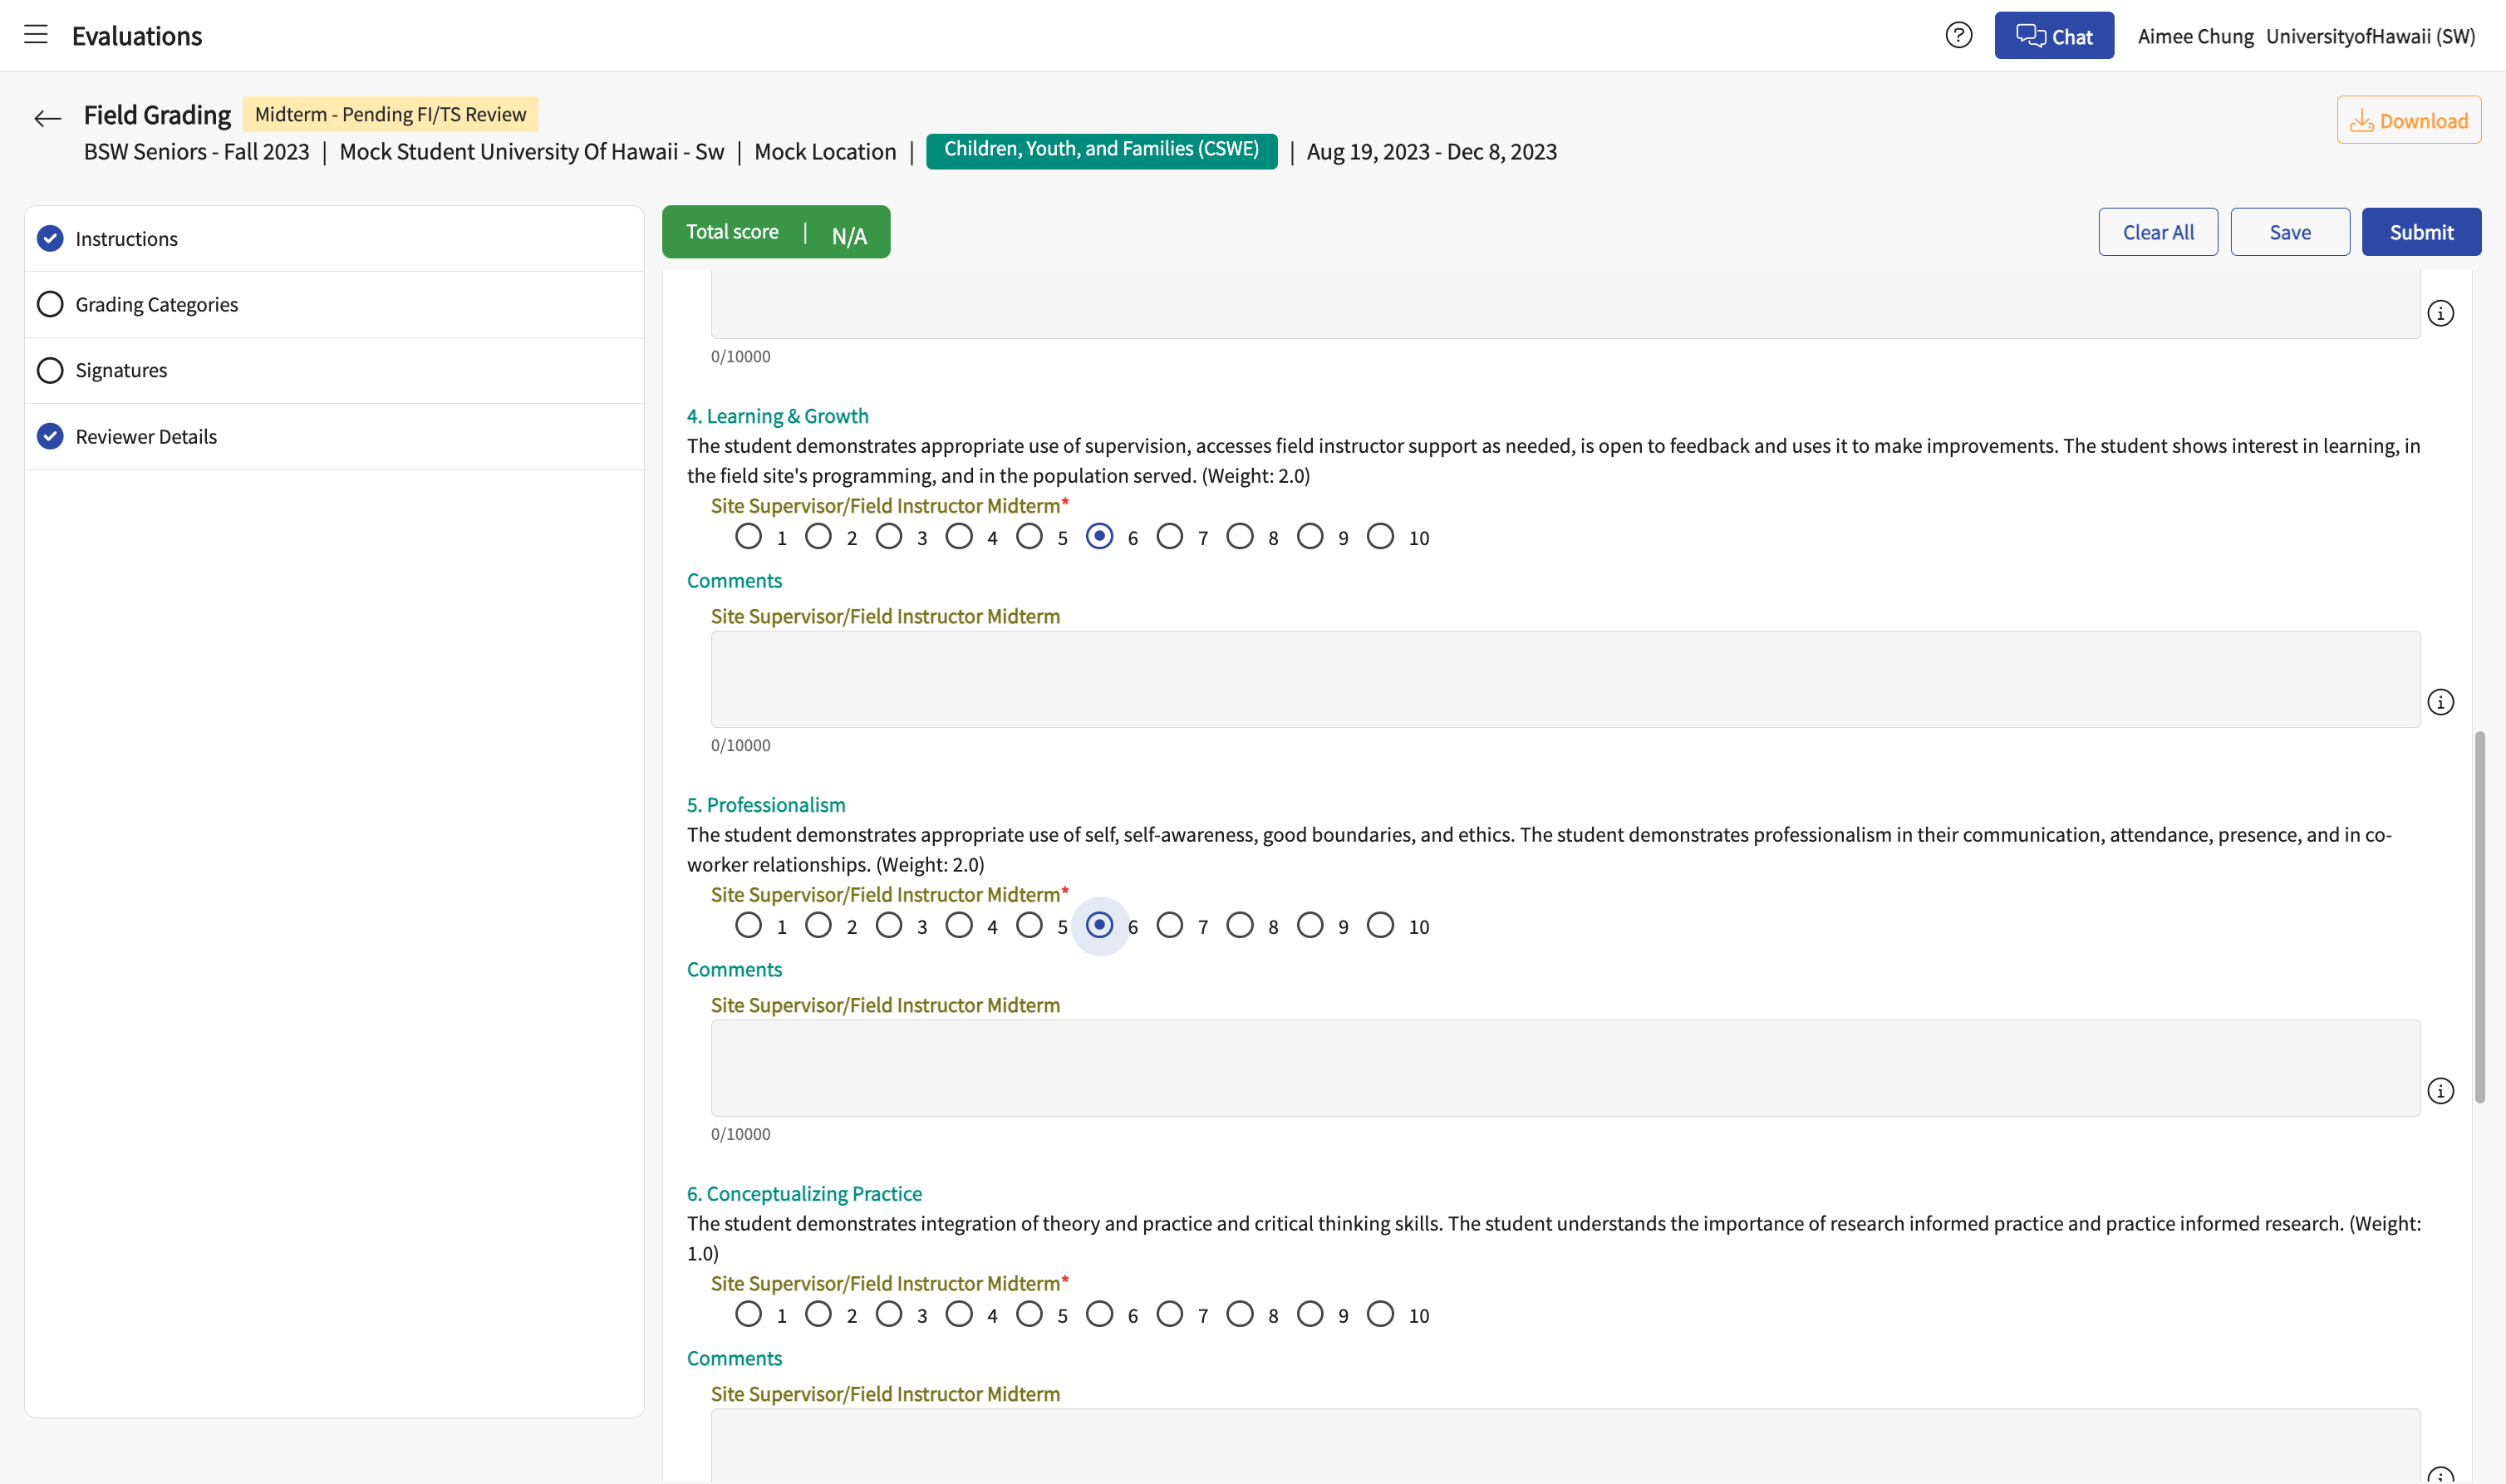
Task: Open the Reviewer Details section
Action: pos(334,437)
